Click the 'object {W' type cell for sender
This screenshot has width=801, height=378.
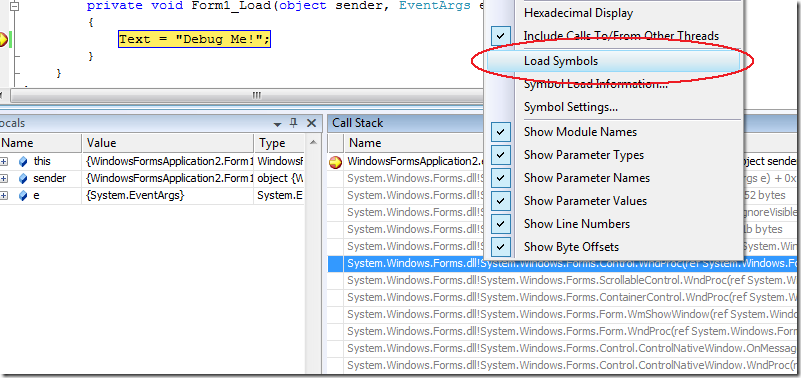[x=279, y=178]
